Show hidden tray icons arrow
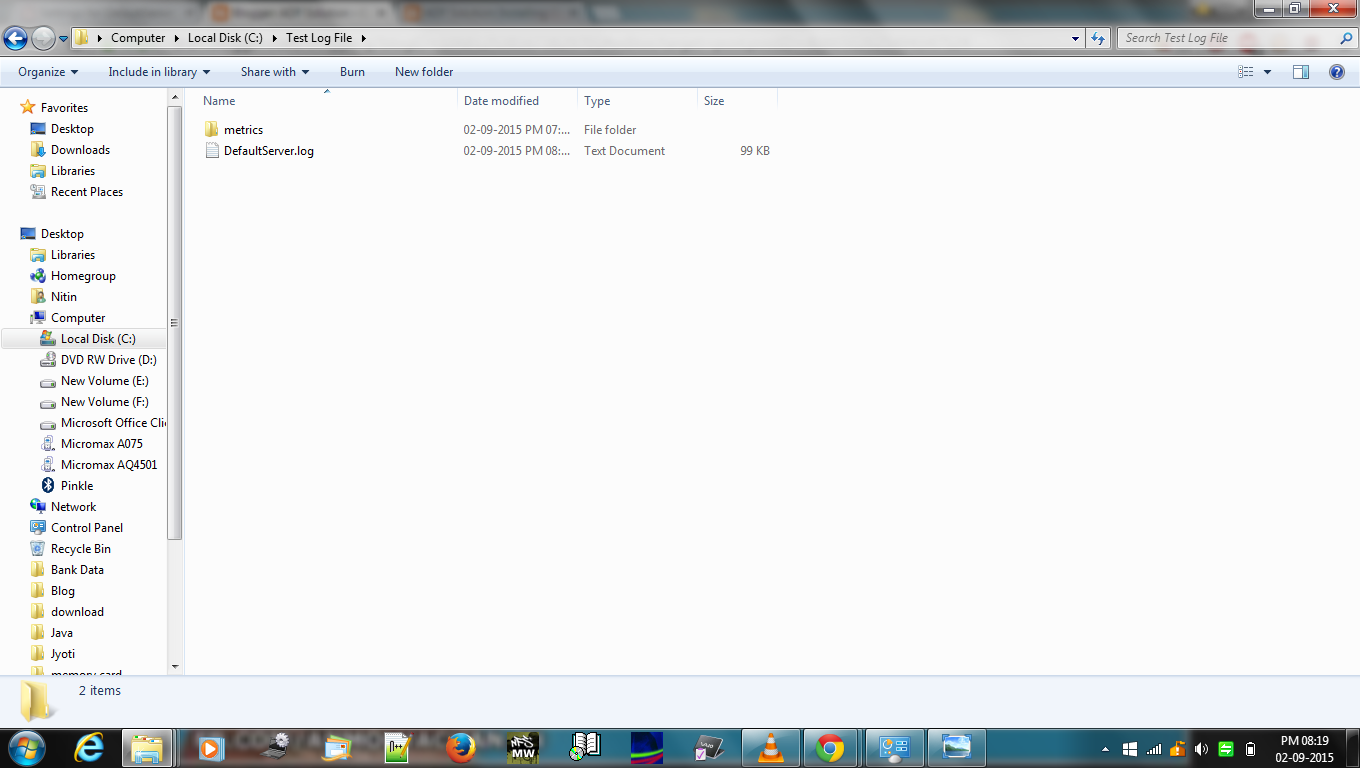 click(1105, 749)
